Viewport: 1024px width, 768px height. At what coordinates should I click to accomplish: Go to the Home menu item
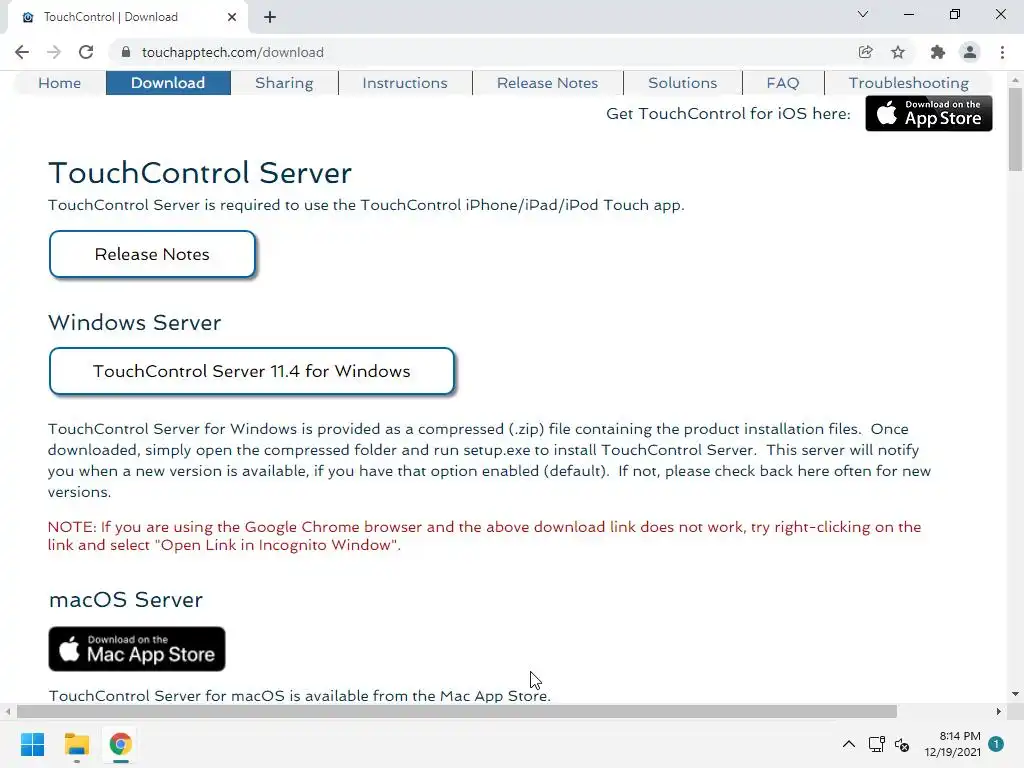coord(59,83)
